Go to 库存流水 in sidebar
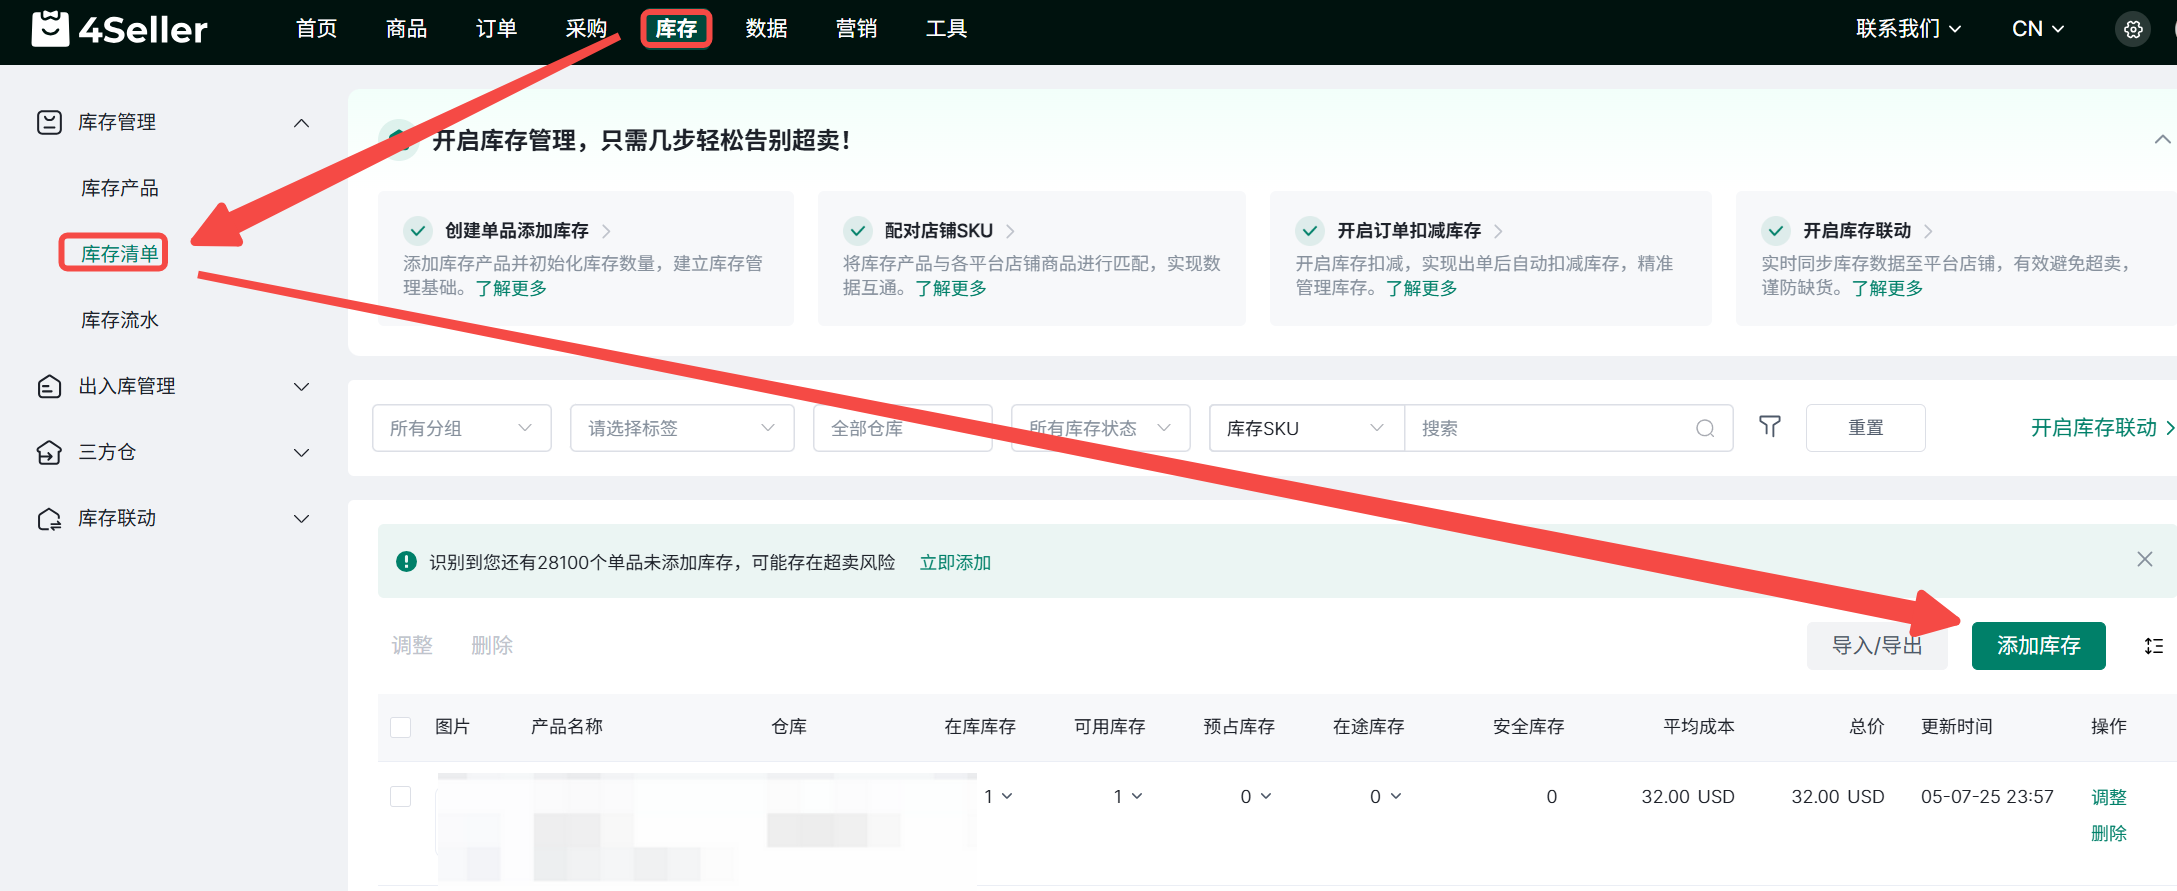The image size is (2177, 891). (x=119, y=320)
